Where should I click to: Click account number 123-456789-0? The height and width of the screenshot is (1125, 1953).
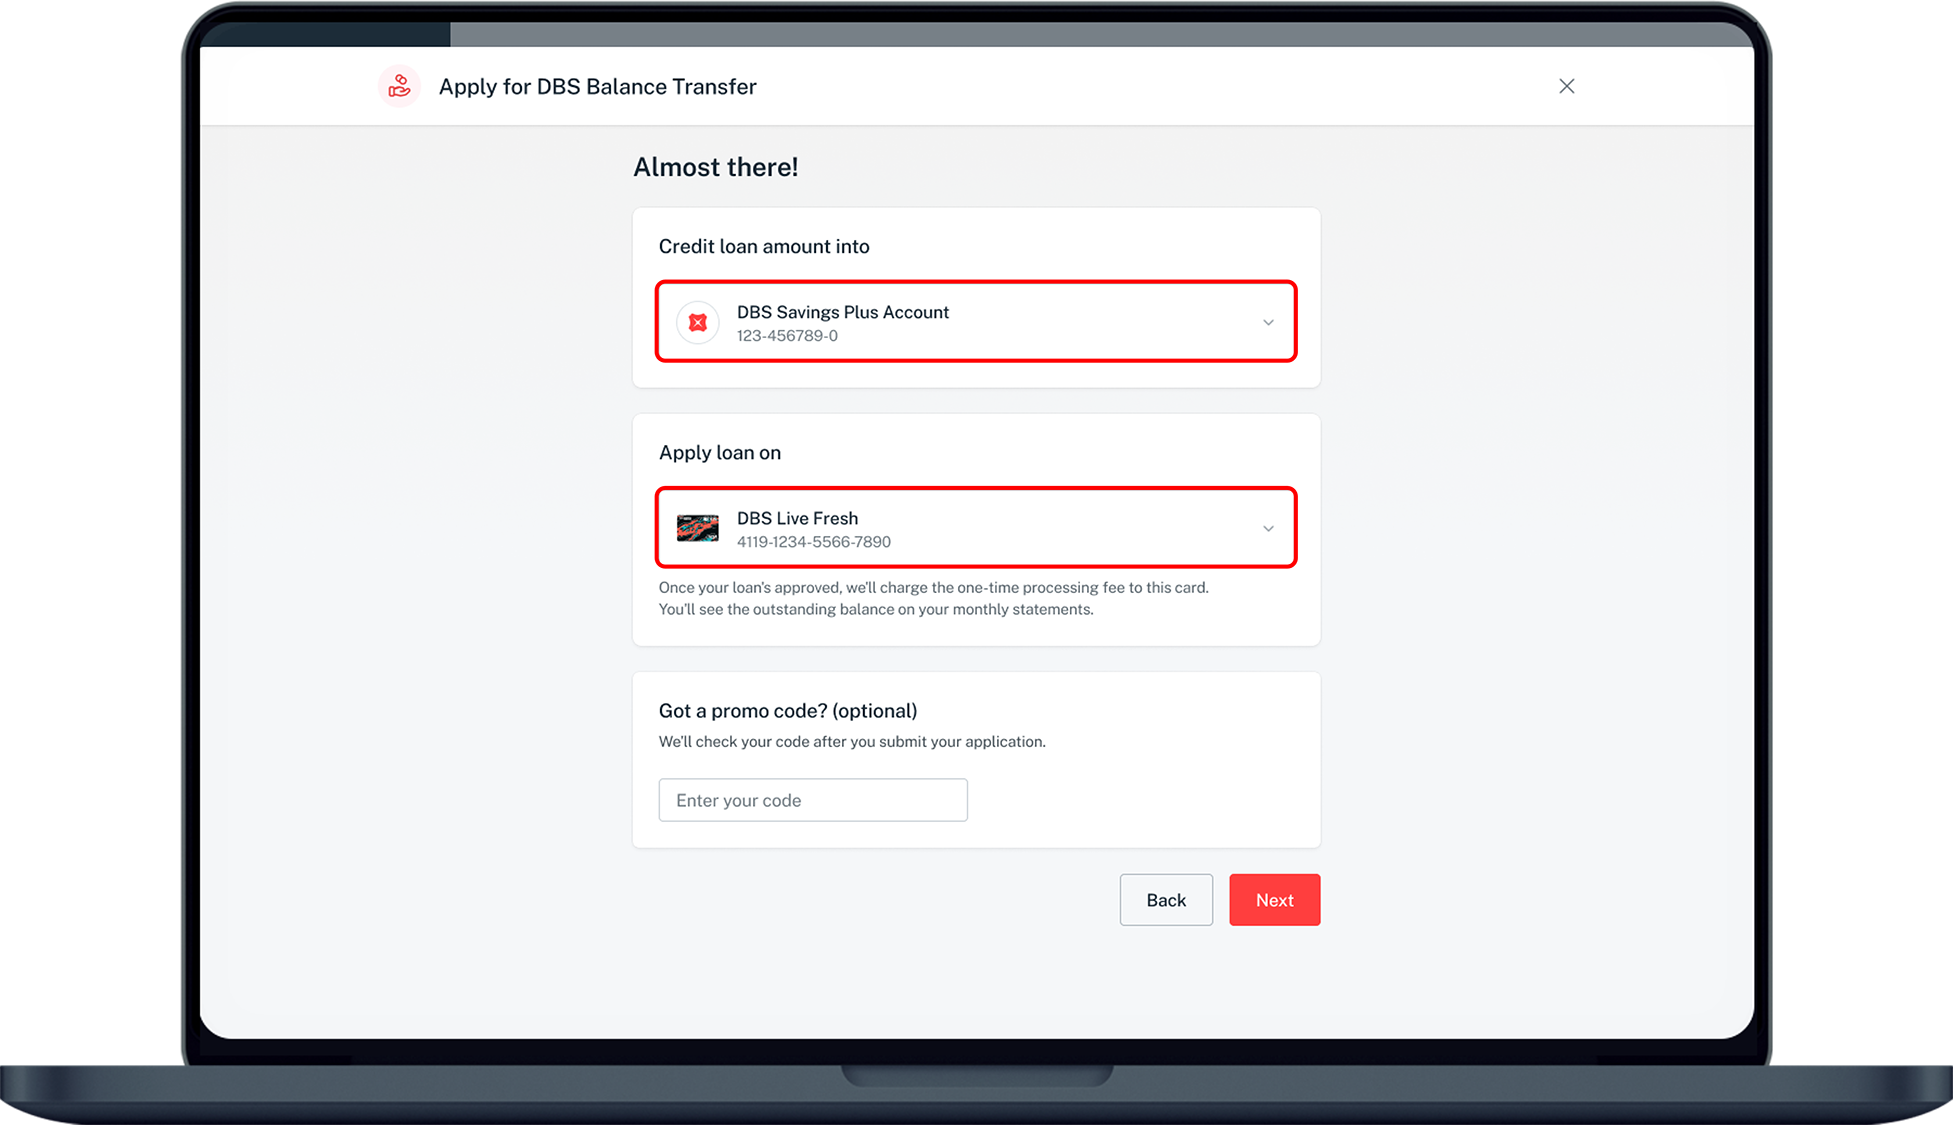[787, 336]
